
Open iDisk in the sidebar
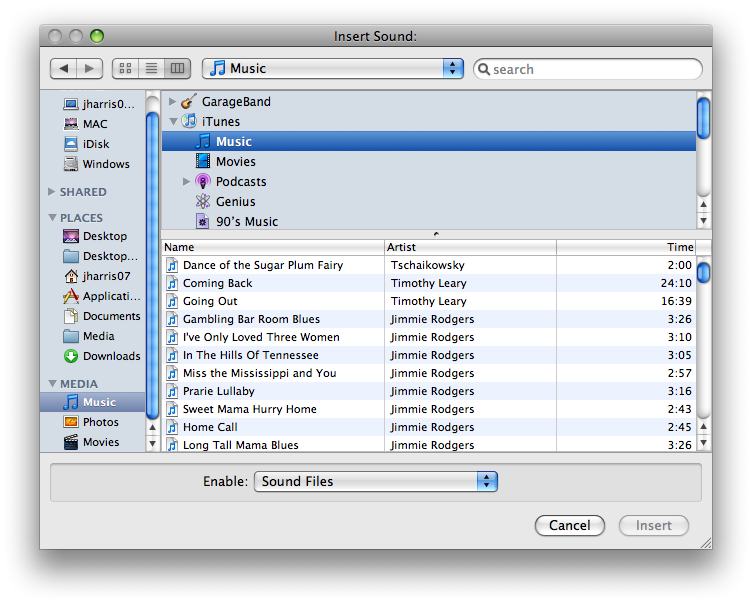click(x=96, y=144)
